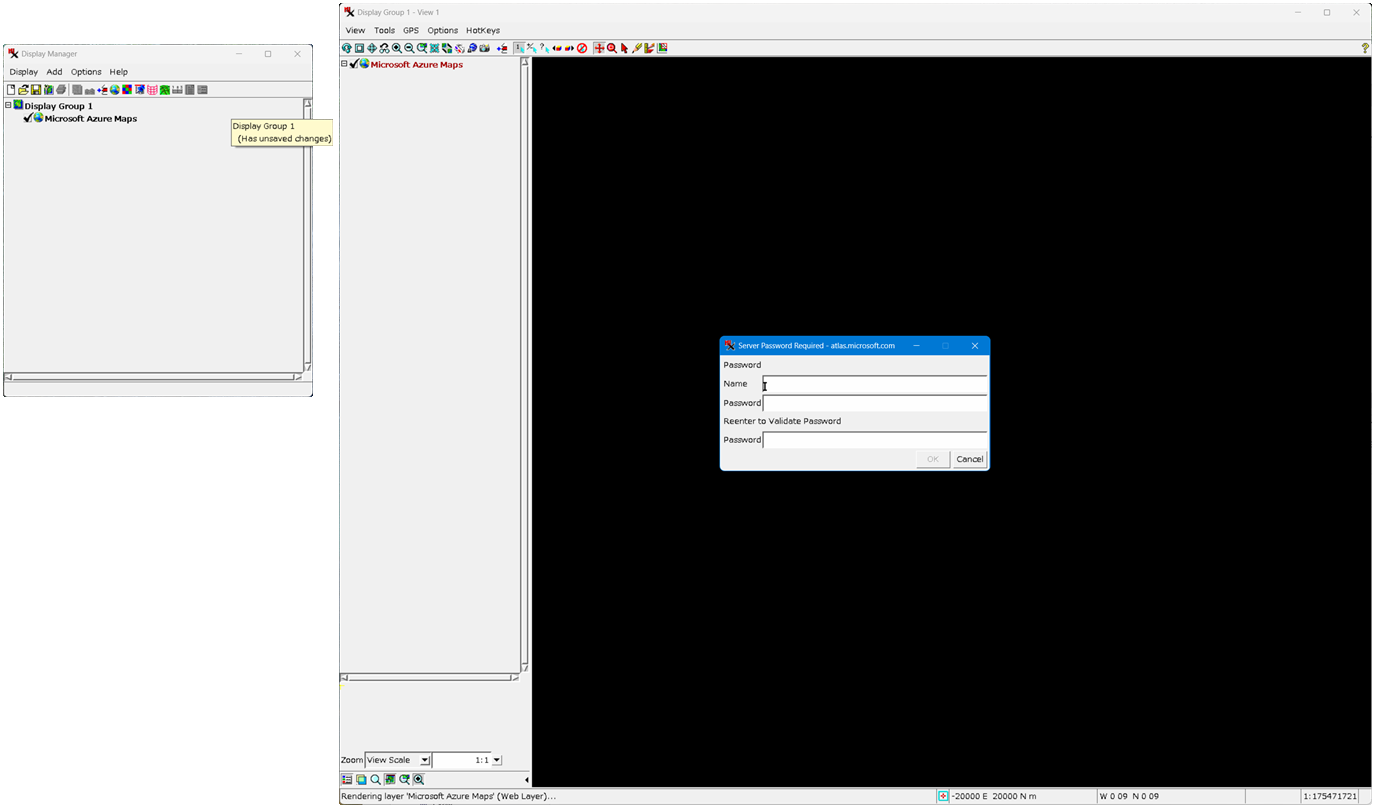Toggle the legend list icon in bottom toolbar
This screenshot has width=1375, height=807.
click(x=347, y=779)
